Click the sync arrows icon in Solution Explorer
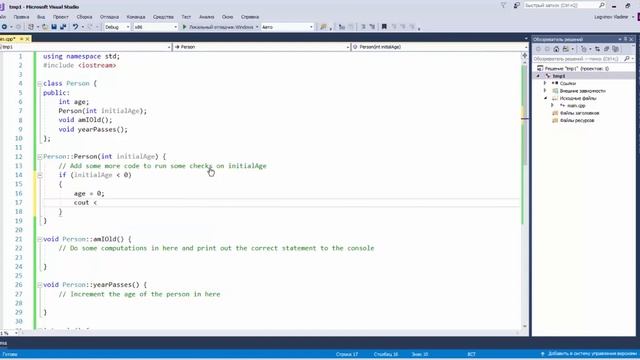The width and height of the screenshot is (640, 360). tap(598, 49)
